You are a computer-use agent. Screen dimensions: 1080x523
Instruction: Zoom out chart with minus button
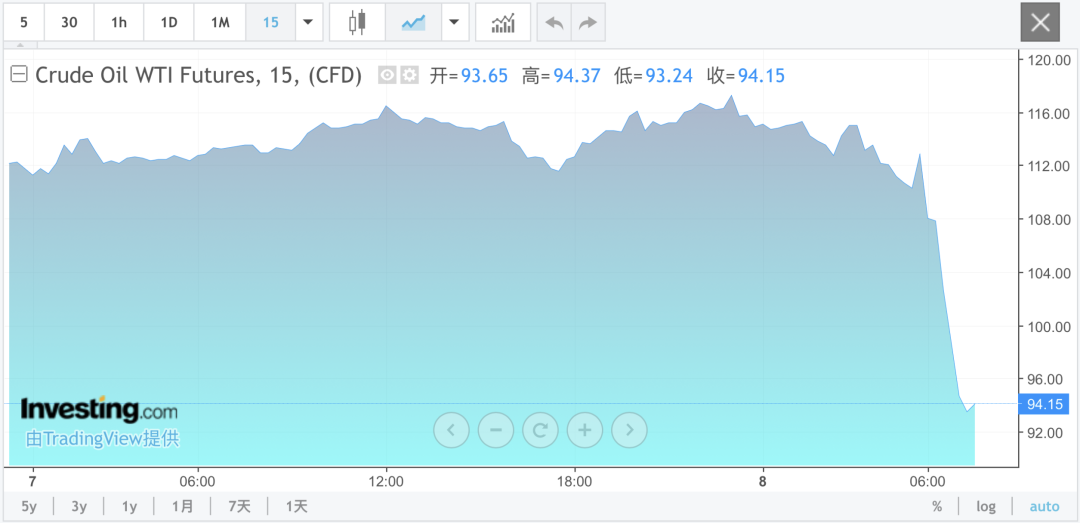(495, 430)
